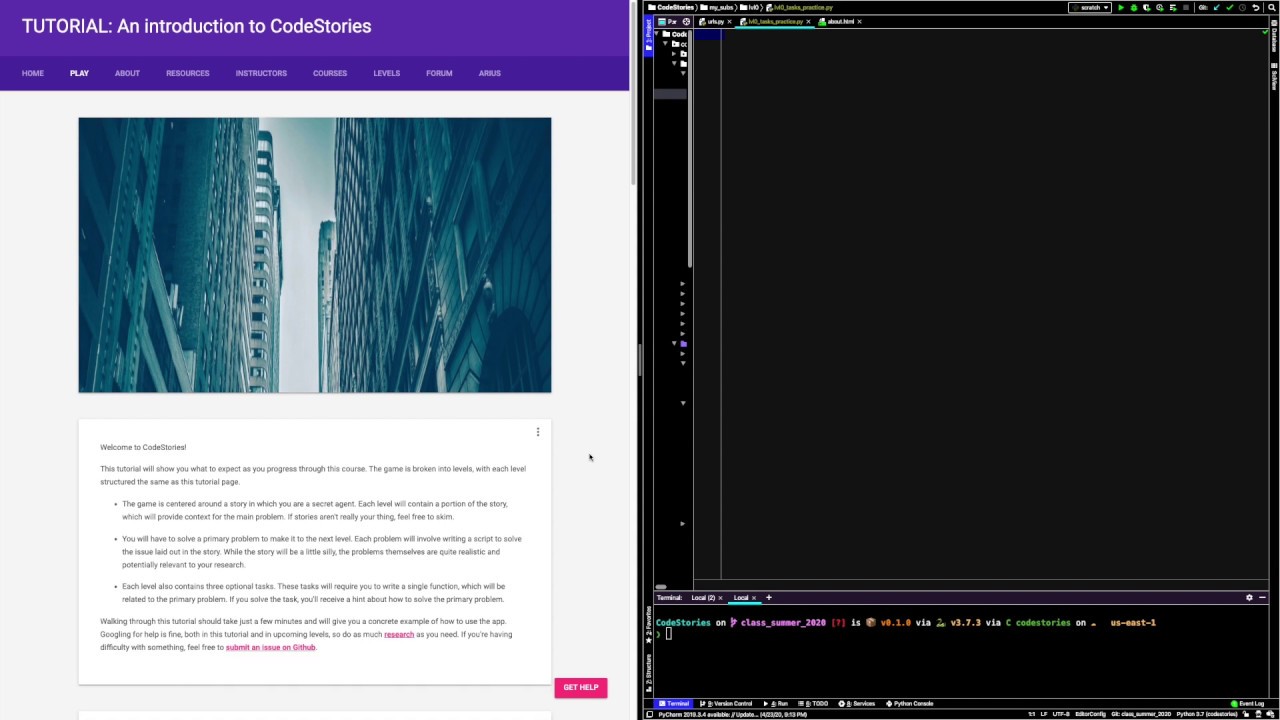Click the lock icon in PyCharm status bar
Screen dimensions: 1280x720
point(1246,714)
